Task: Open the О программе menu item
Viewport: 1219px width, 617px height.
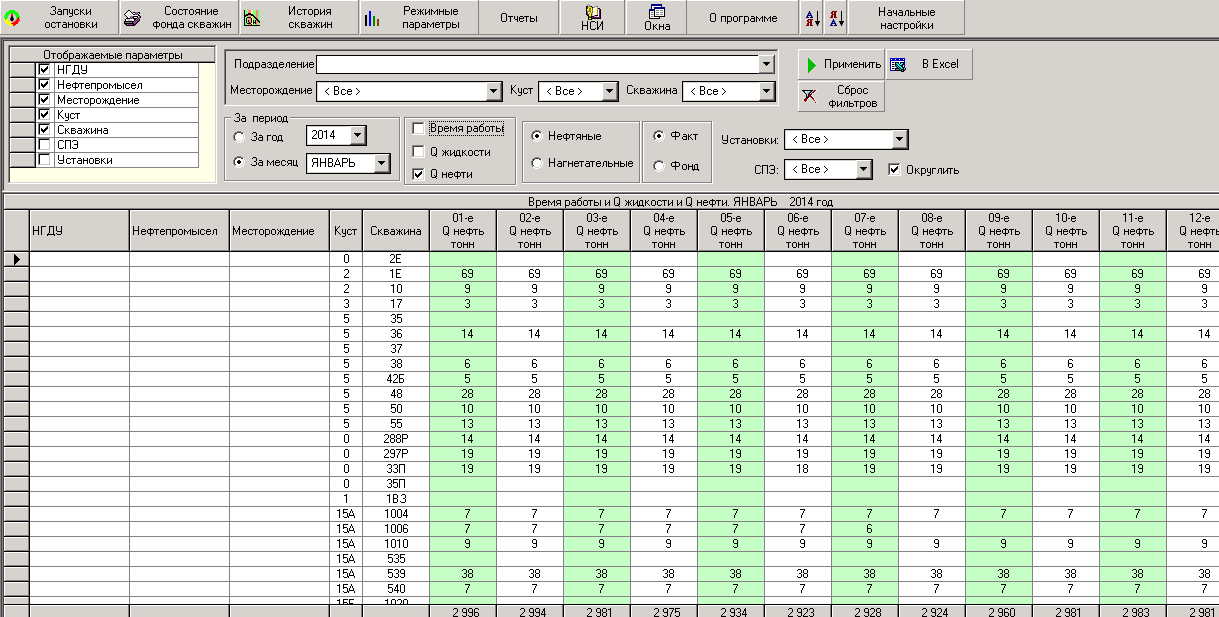Action: click(743, 18)
